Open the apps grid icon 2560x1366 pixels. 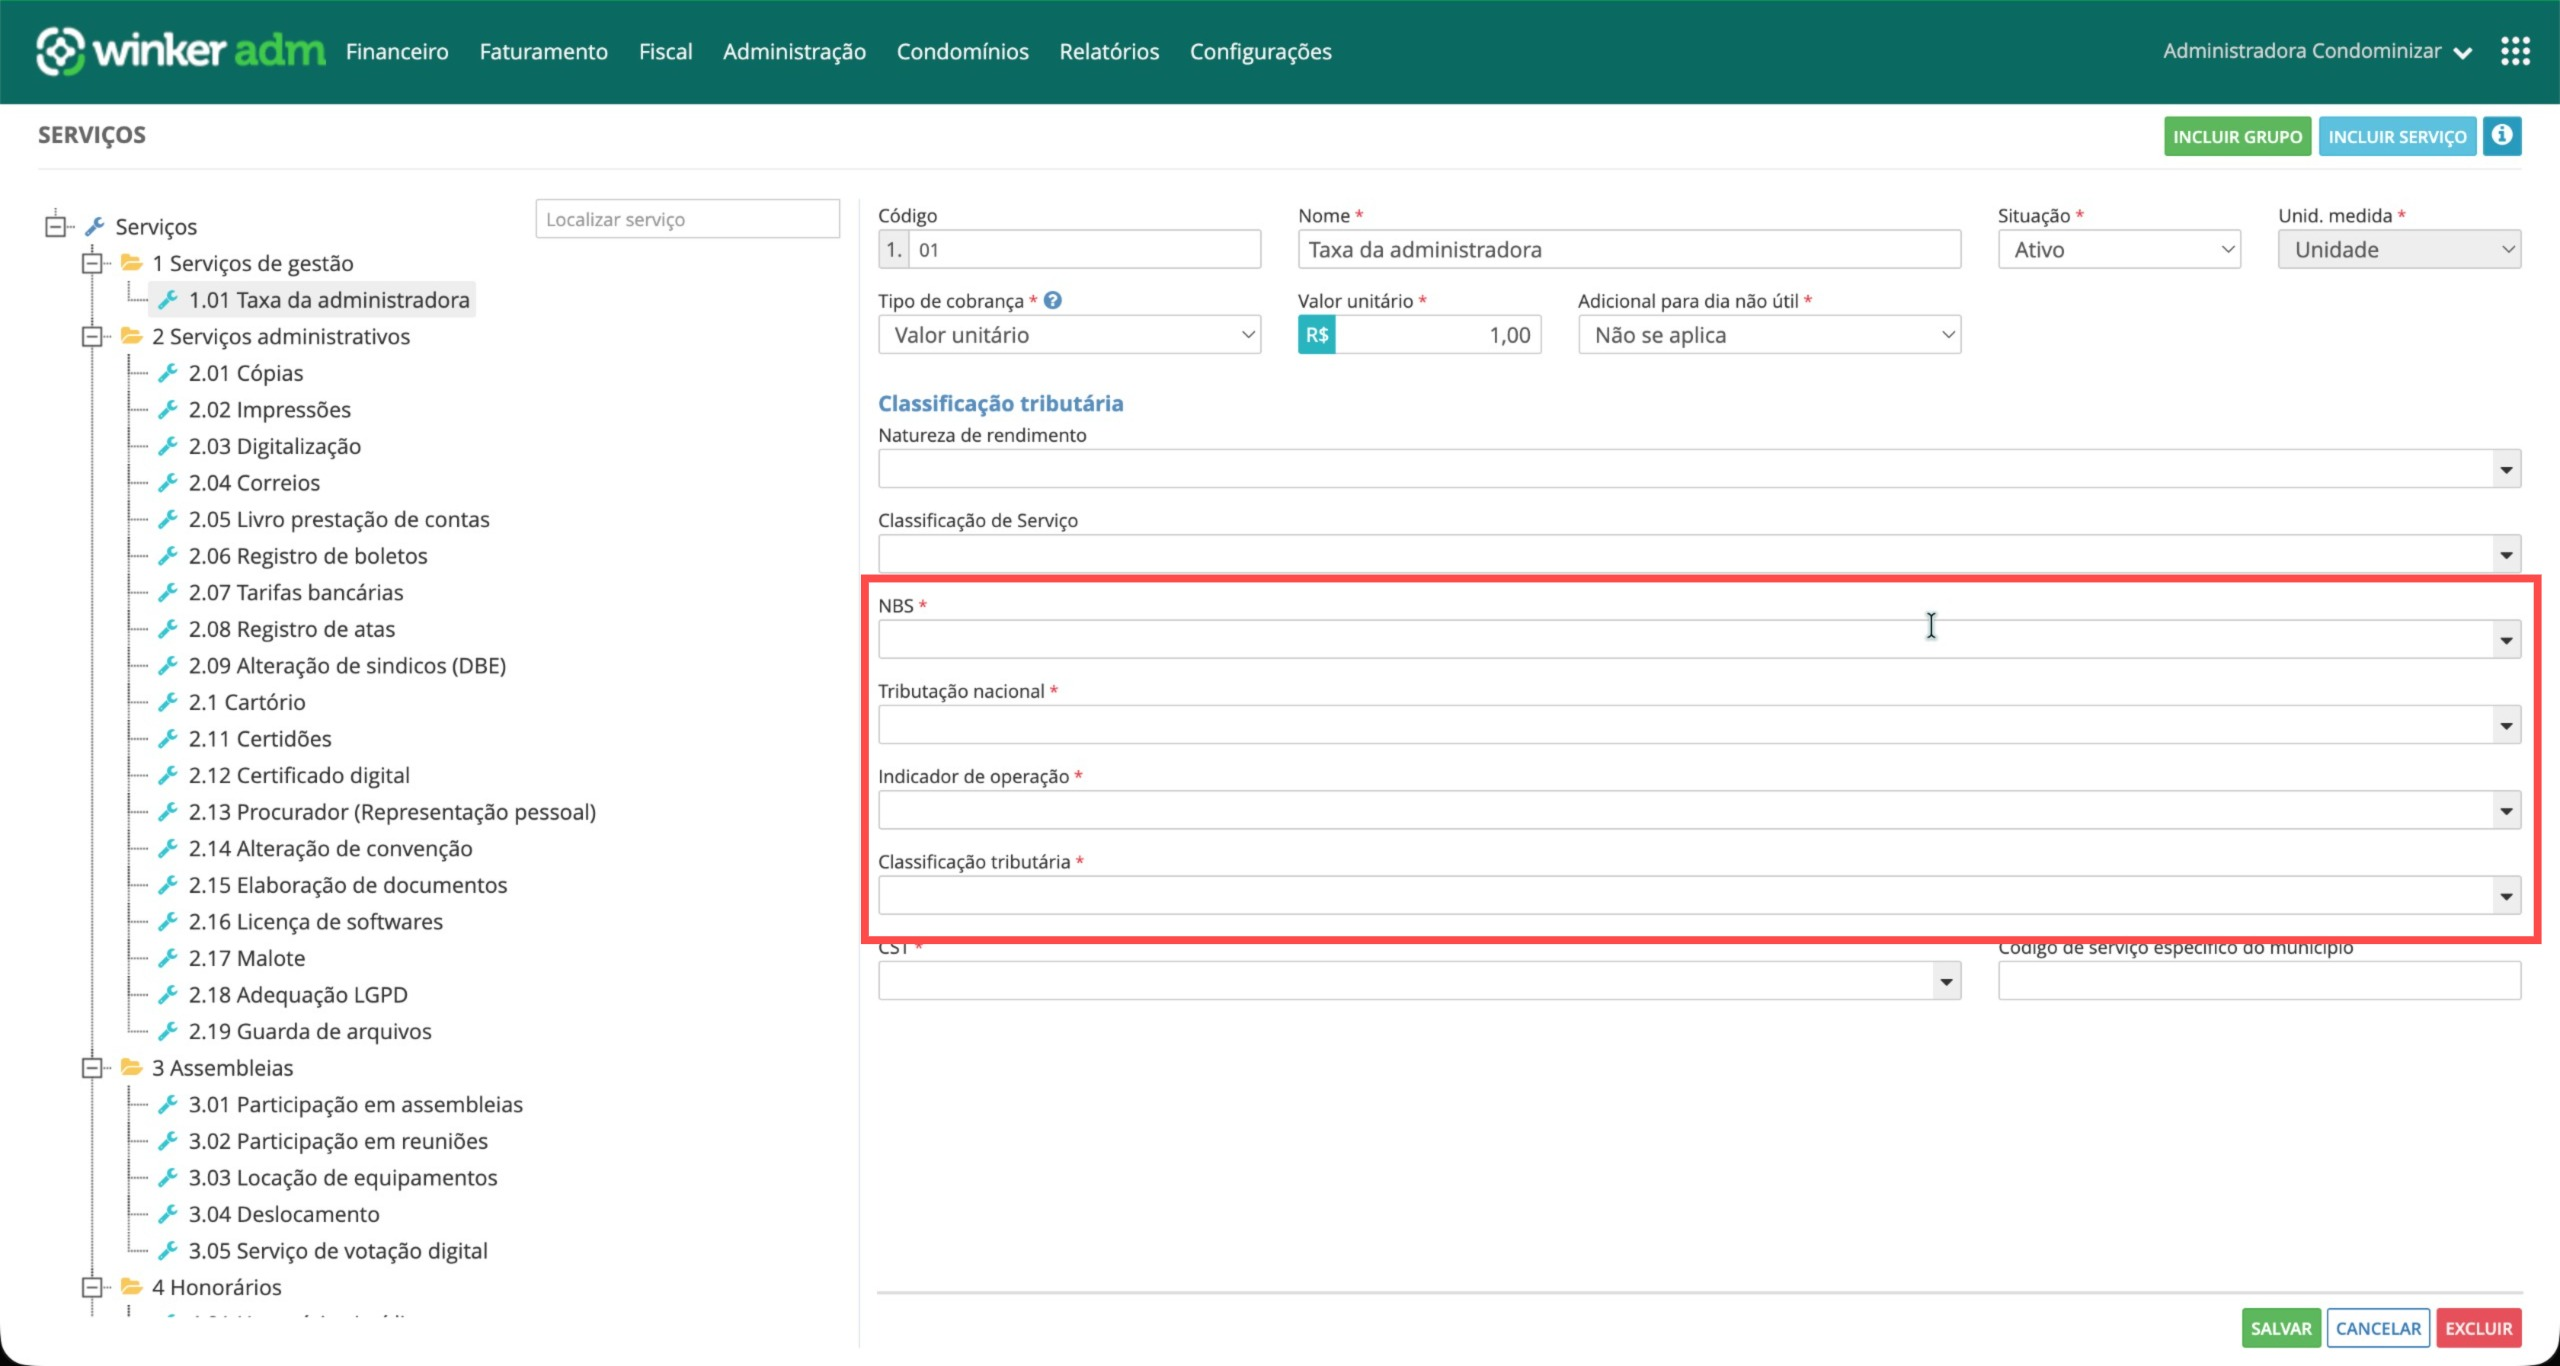point(2515,51)
